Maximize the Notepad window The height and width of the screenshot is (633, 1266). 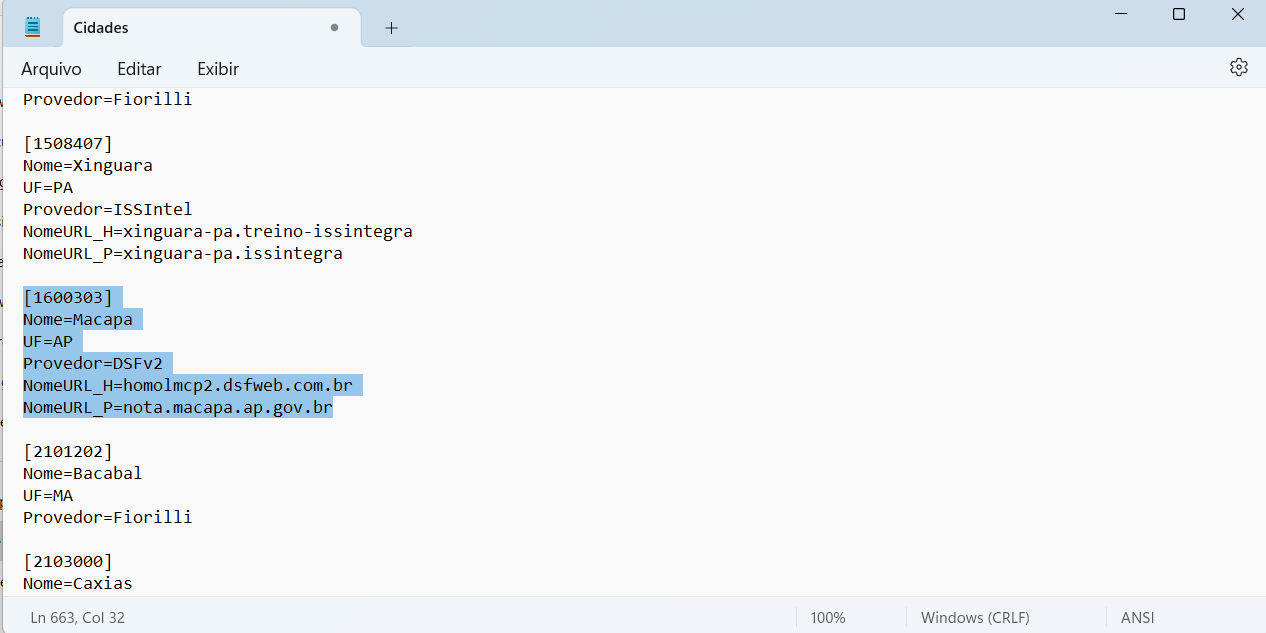click(x=1179, y=14)
